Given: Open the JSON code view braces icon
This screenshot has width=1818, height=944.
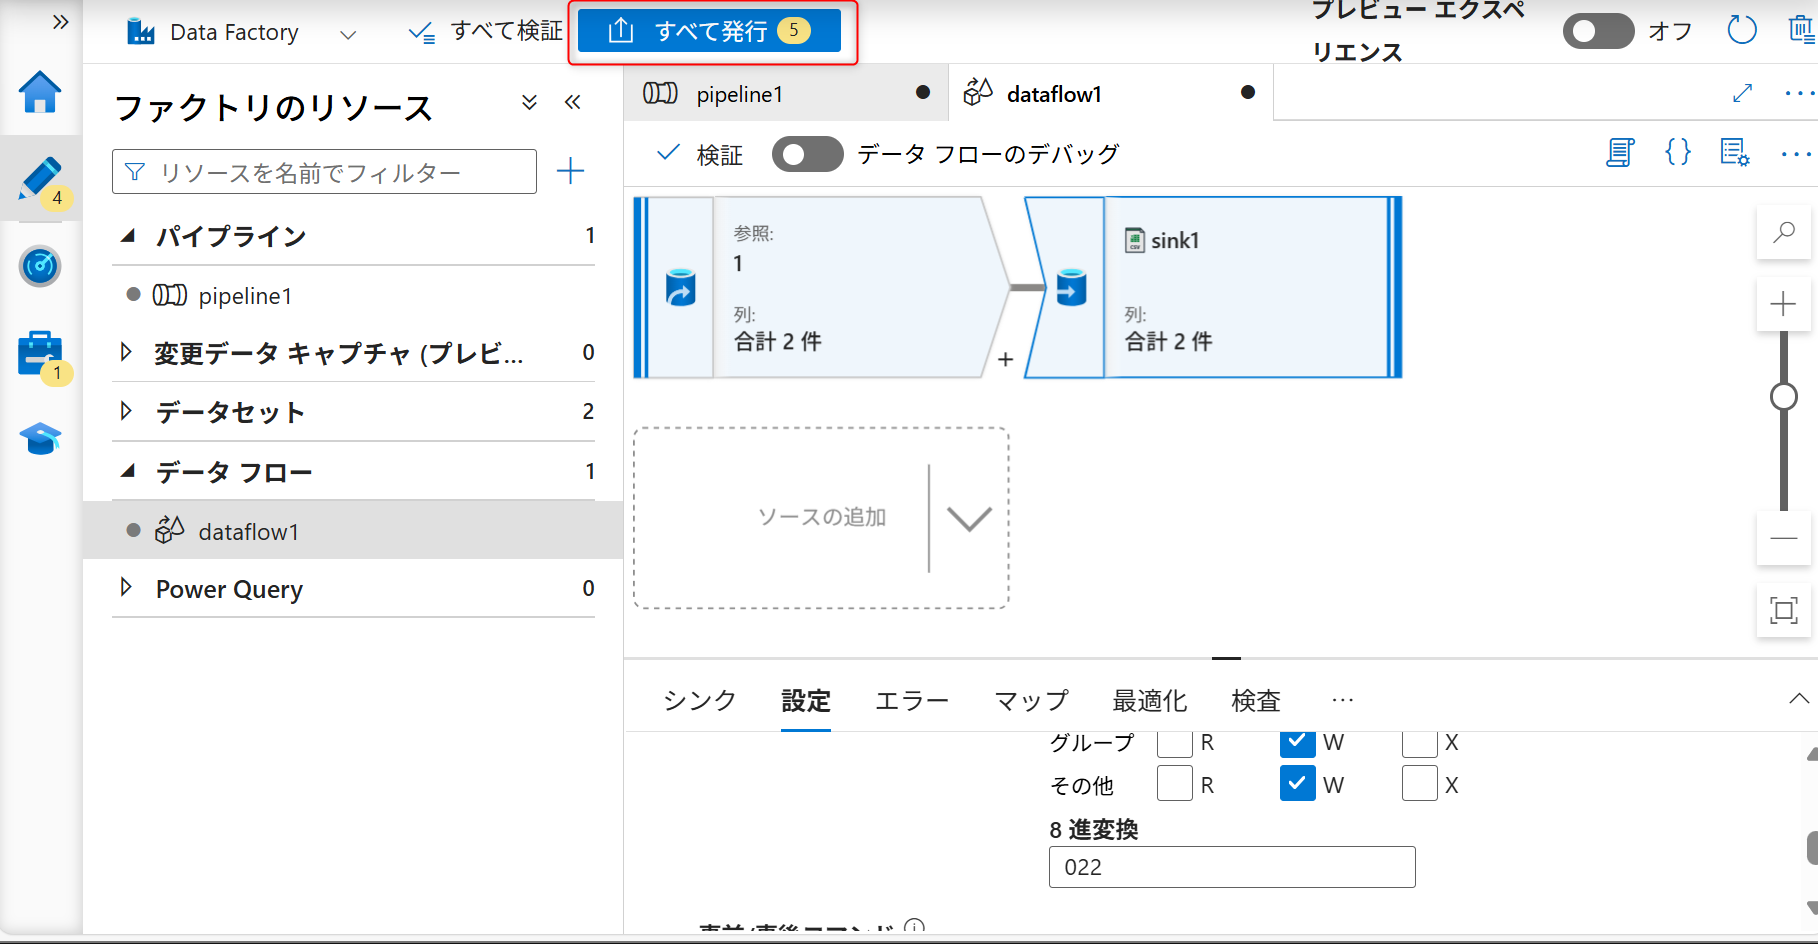Looking at the screenshot, I should (x=1677, y=153).
